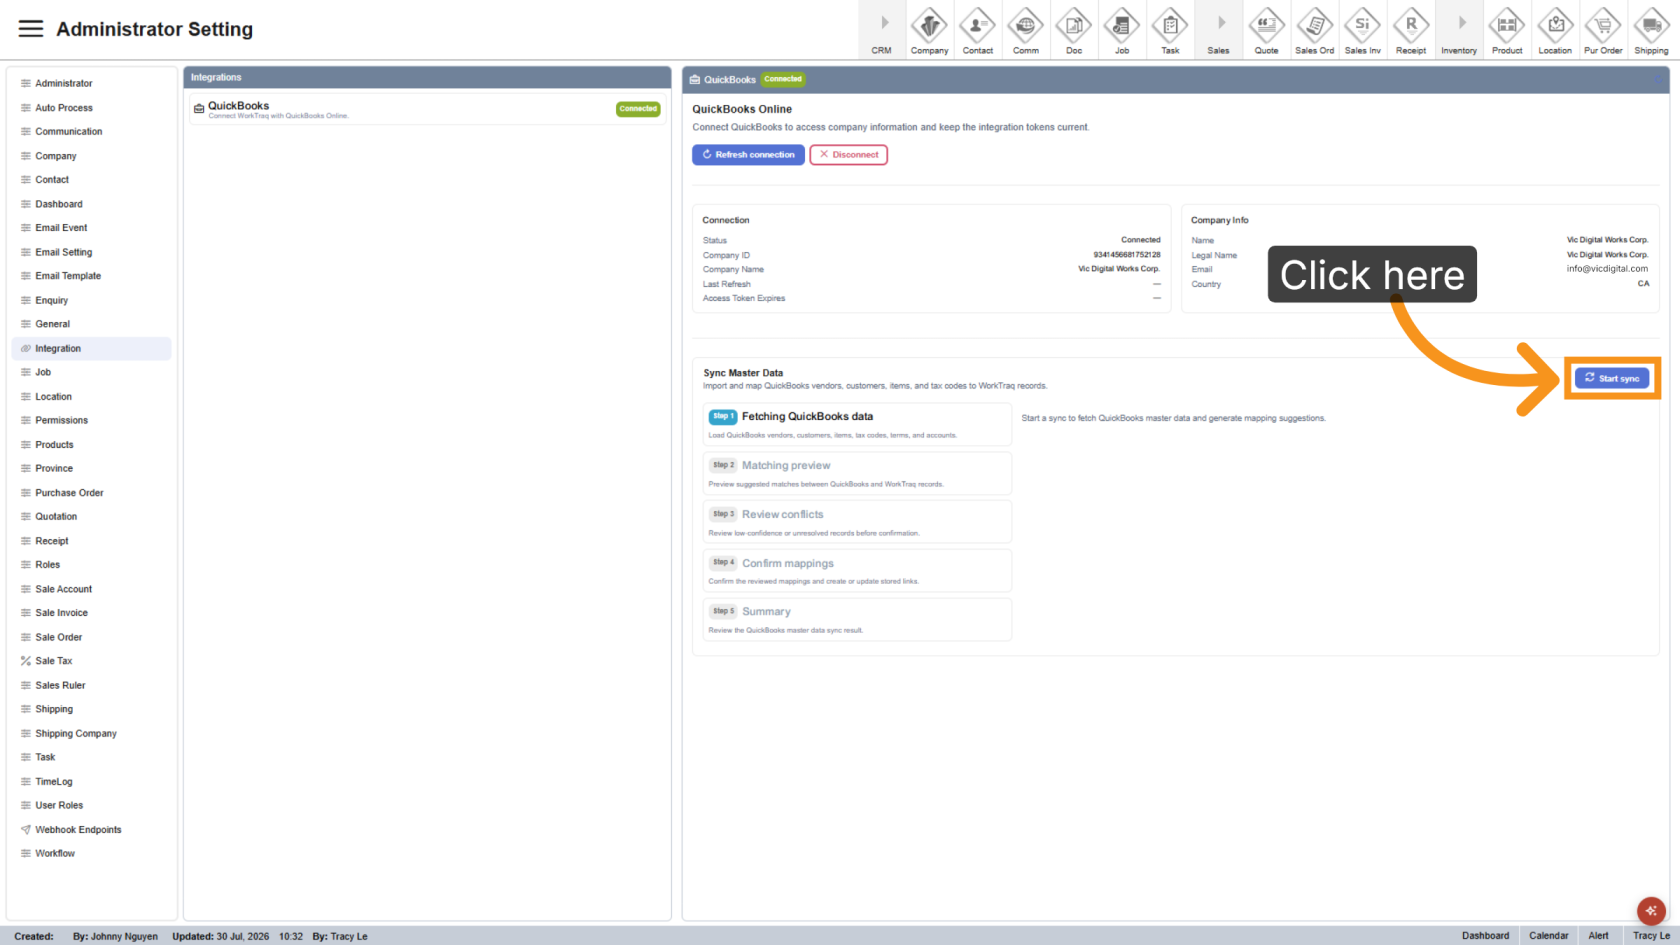The image size is (1680, 945).
Task: Click the Connected badge in QuickBooks header
Action: click(x=783, y=79)
